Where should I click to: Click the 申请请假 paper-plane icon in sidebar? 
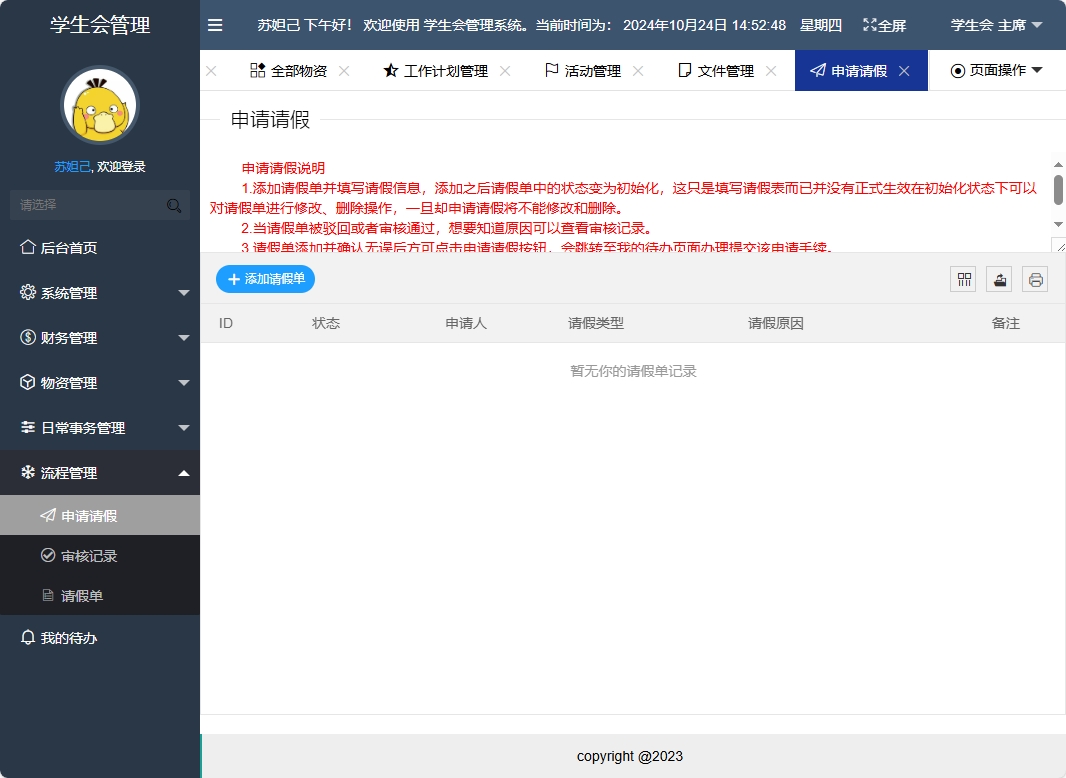tap(45, 513)
